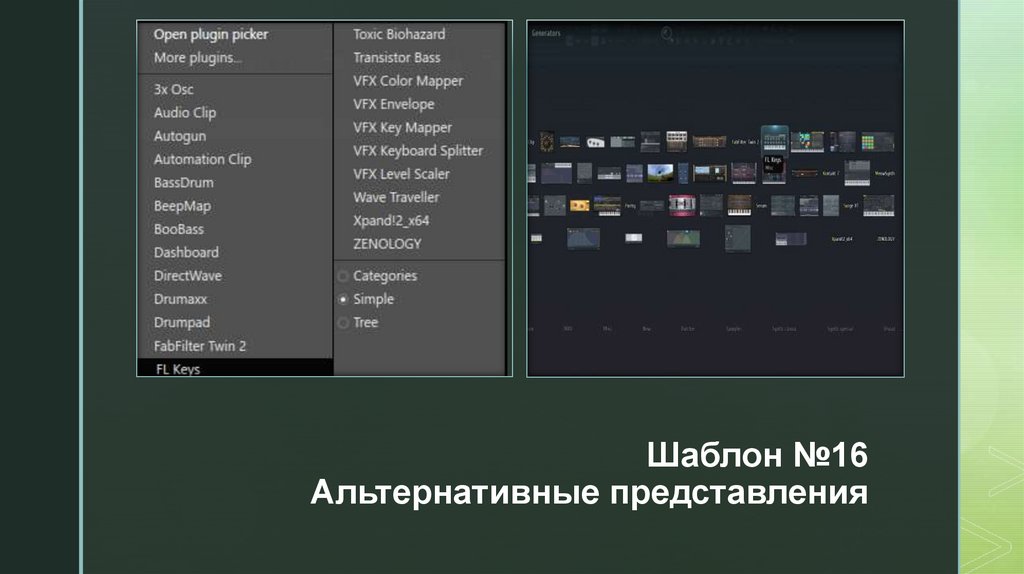Select the BeepMap plugin entry
Image resolution: width=1024 pixels, height=574 pixels.
[182, 206]
